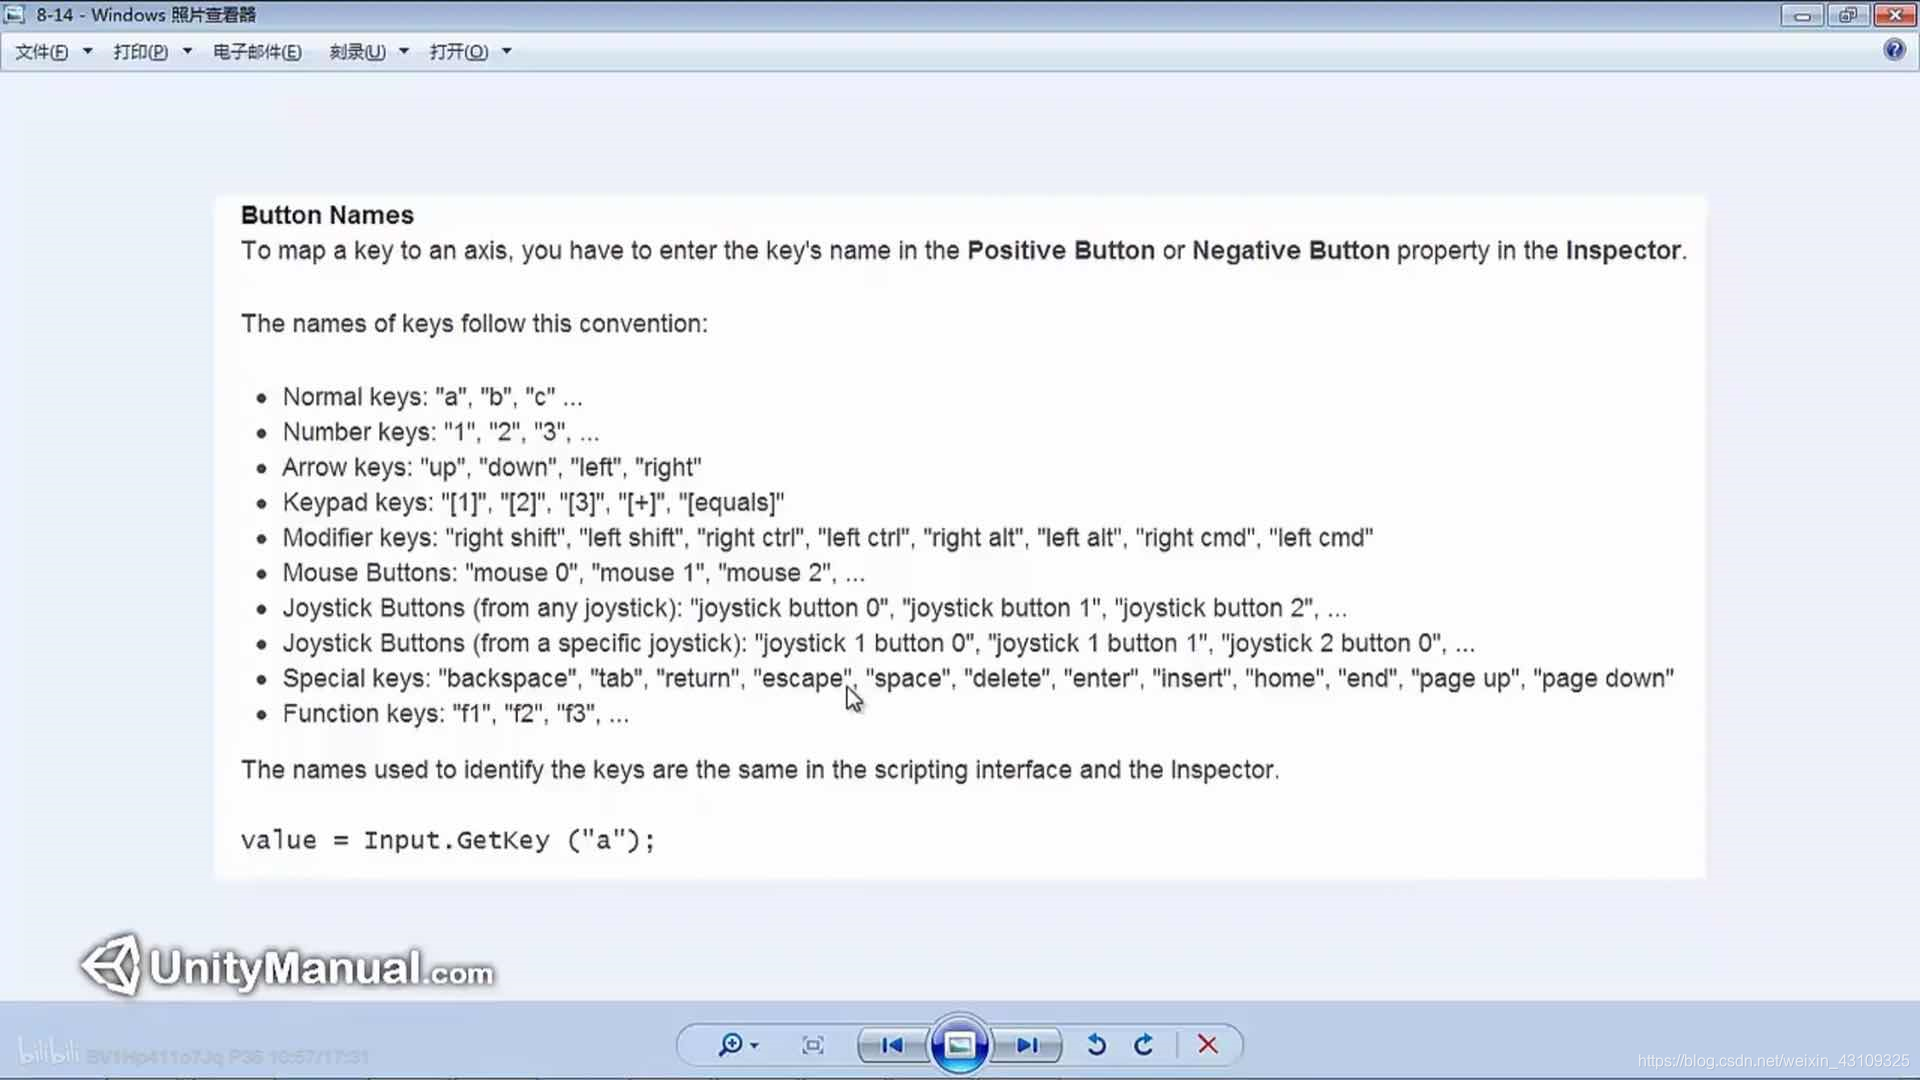
Task: Expand the 打开(O) dropdown arrow
Action: [x=507, y=51]
